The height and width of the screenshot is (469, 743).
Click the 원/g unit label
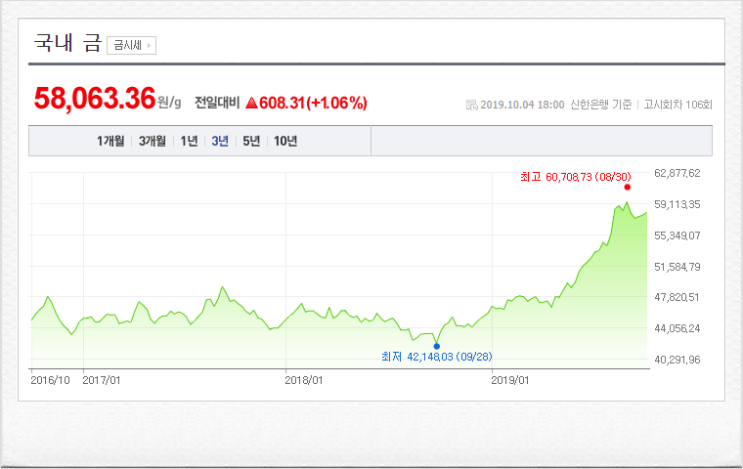click(169, 102)
